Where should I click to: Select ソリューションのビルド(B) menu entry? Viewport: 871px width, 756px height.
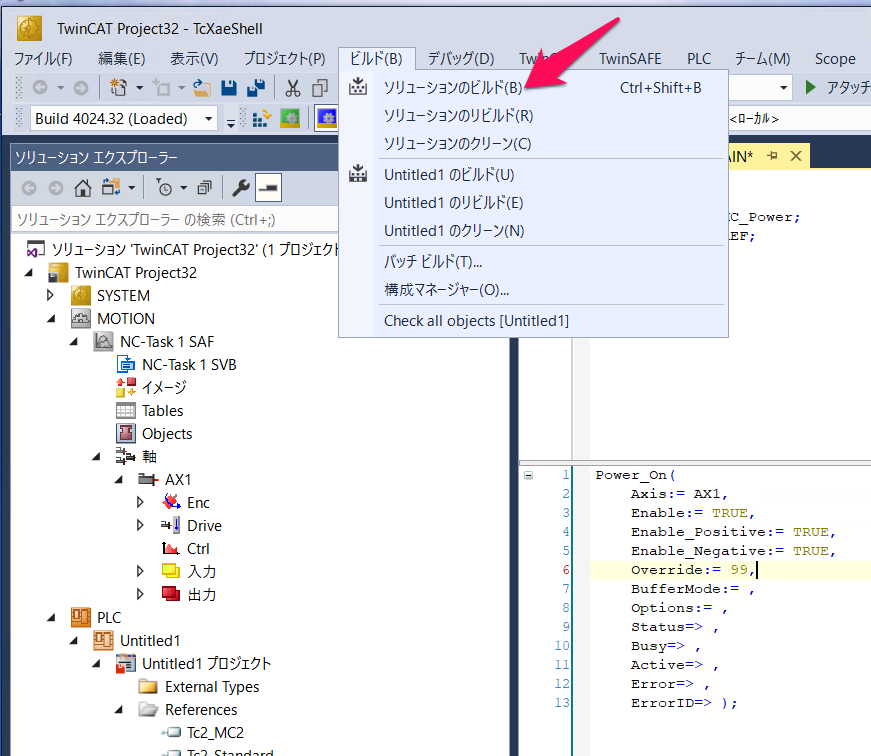(533, 87)
